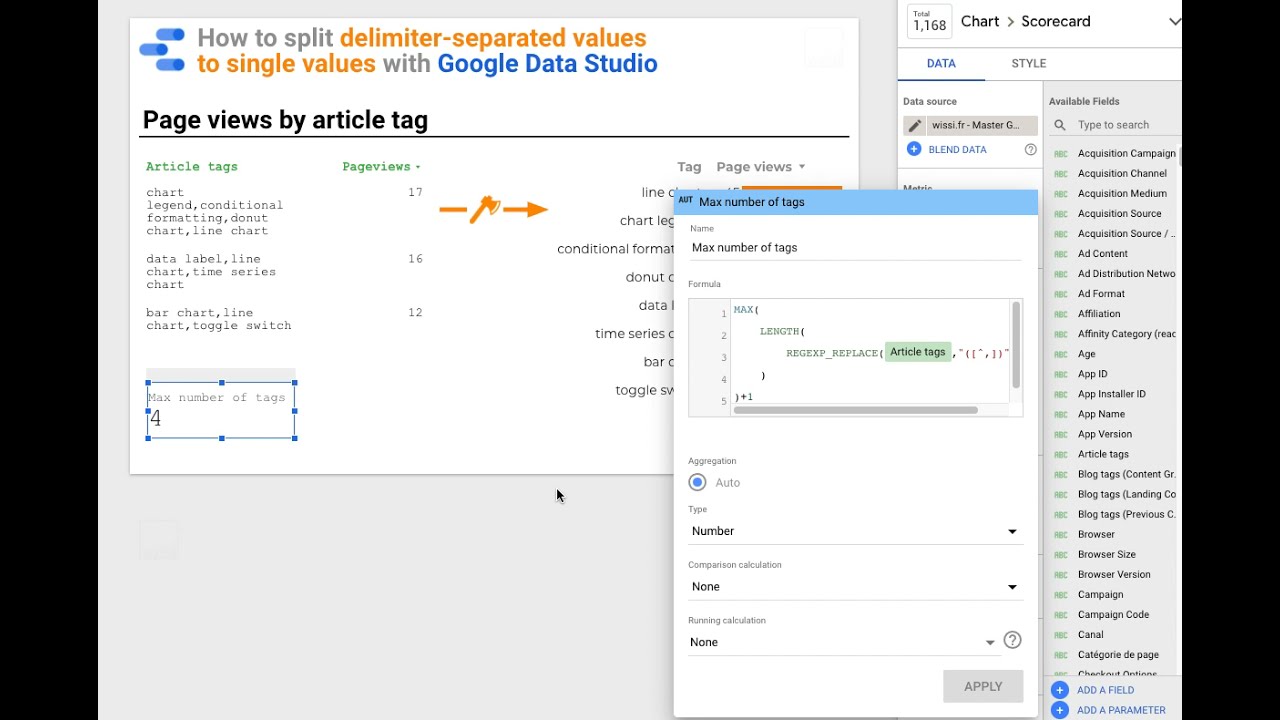The height and width of the screenshot is (720, 1280).
Task: Click the Page views by article tag heading
Action: (285, 120)
